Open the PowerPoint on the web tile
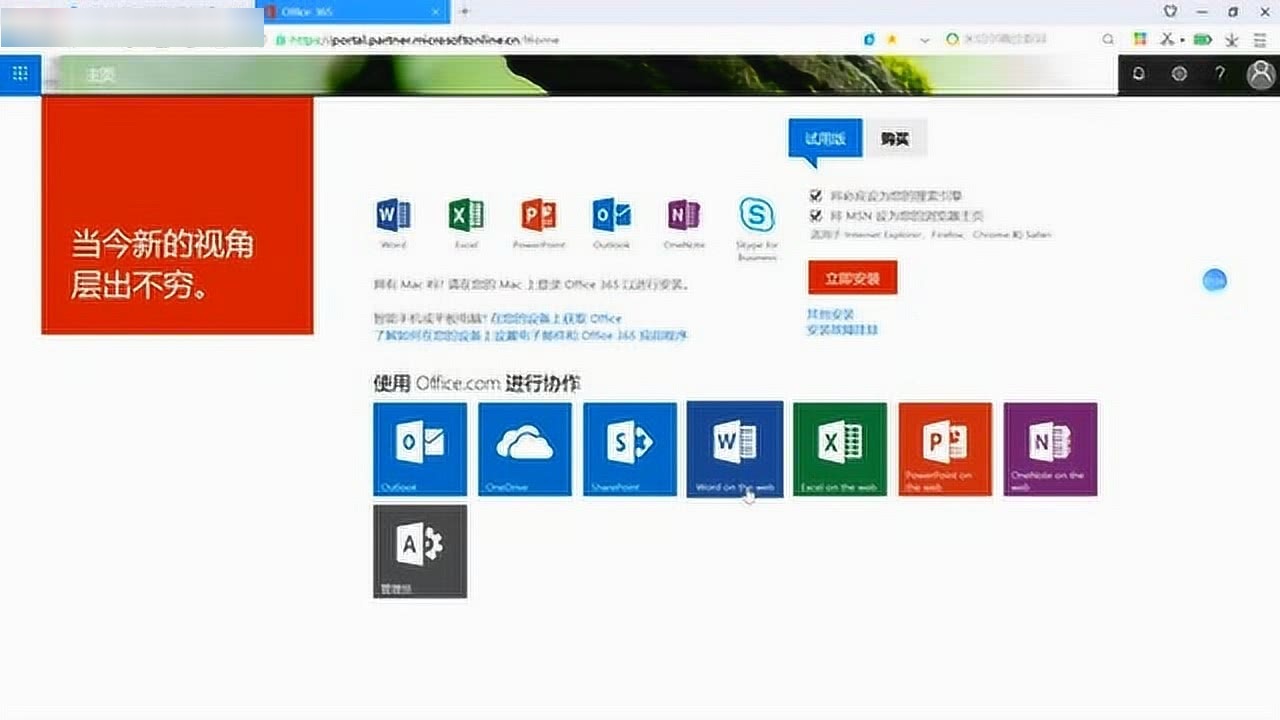1280x720 pixels. (945, 448)
